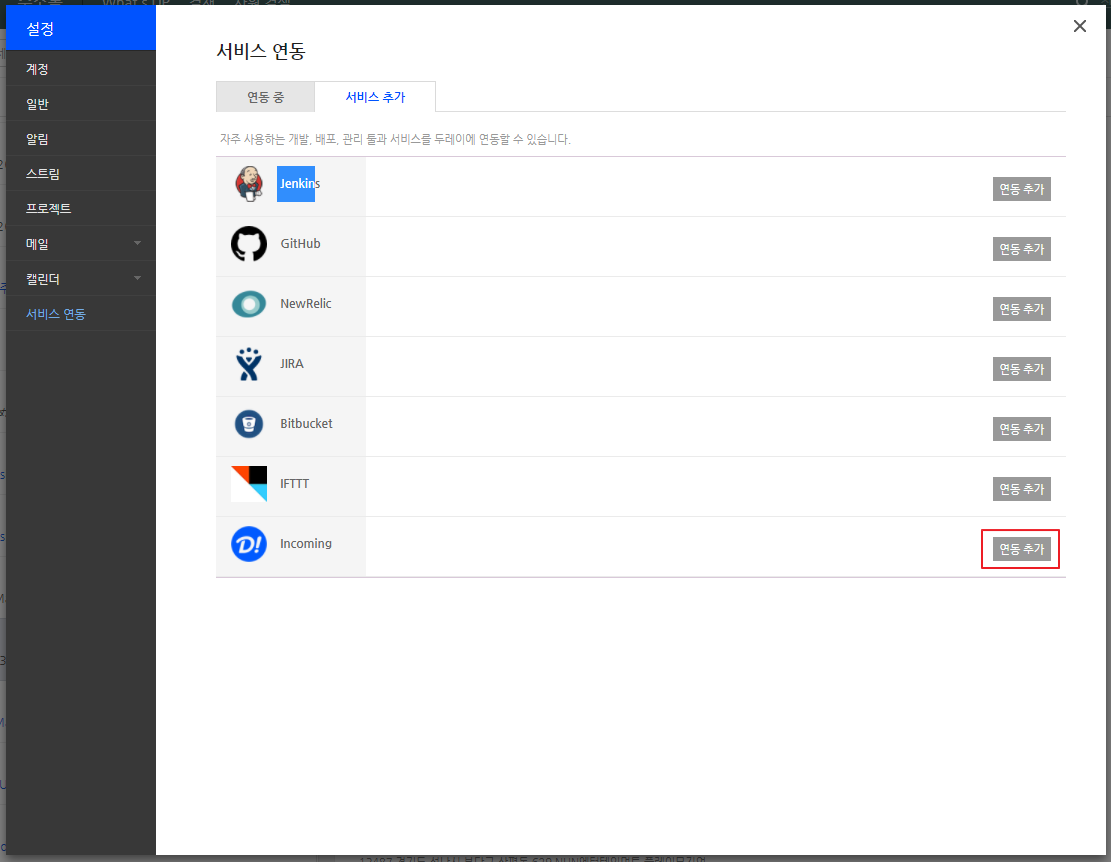Click the highlighted Jenkins service name
Viewport: 1111px width, 862px height.
point(299,183)
